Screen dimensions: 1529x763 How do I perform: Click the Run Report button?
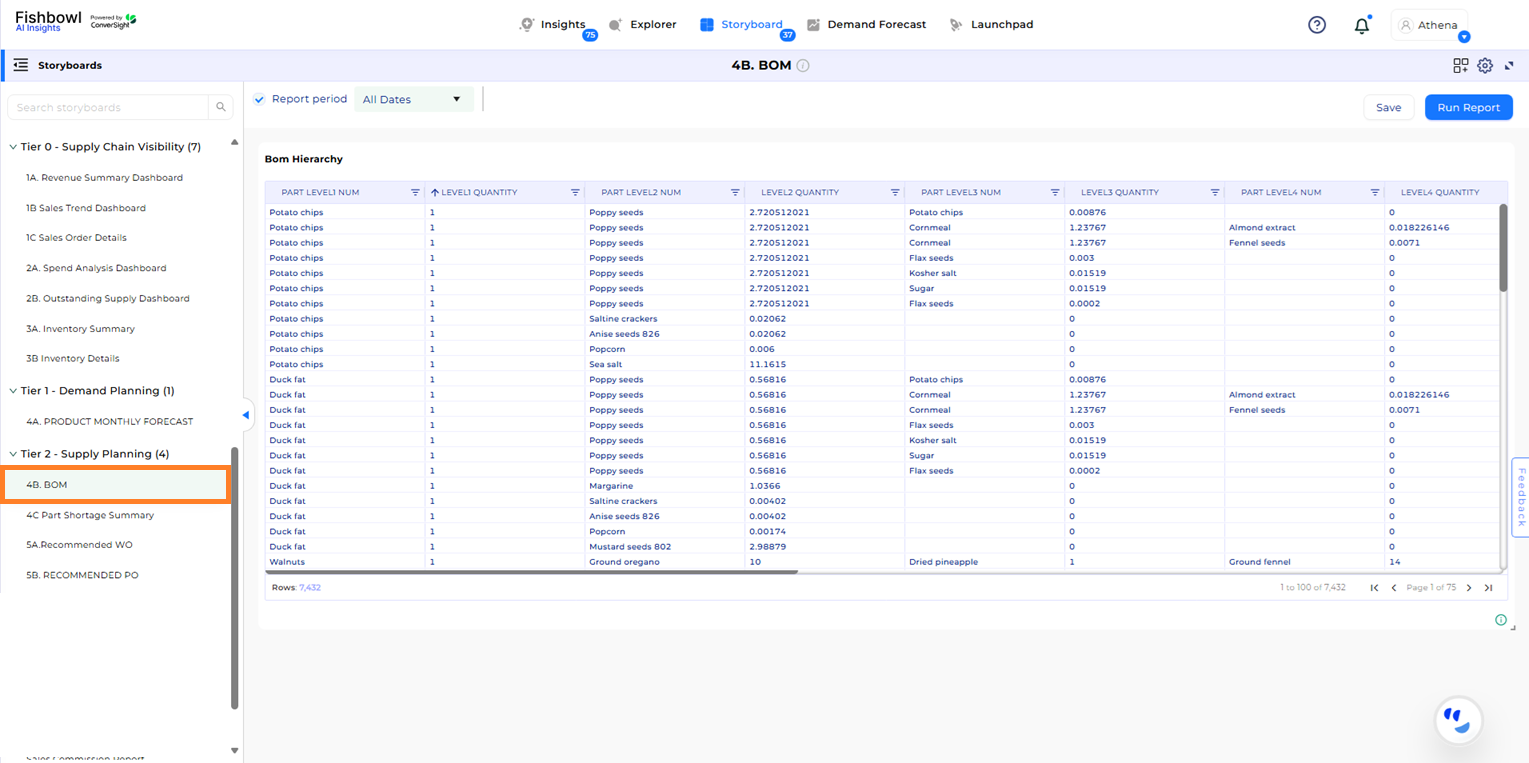[x=1468, y=107]
